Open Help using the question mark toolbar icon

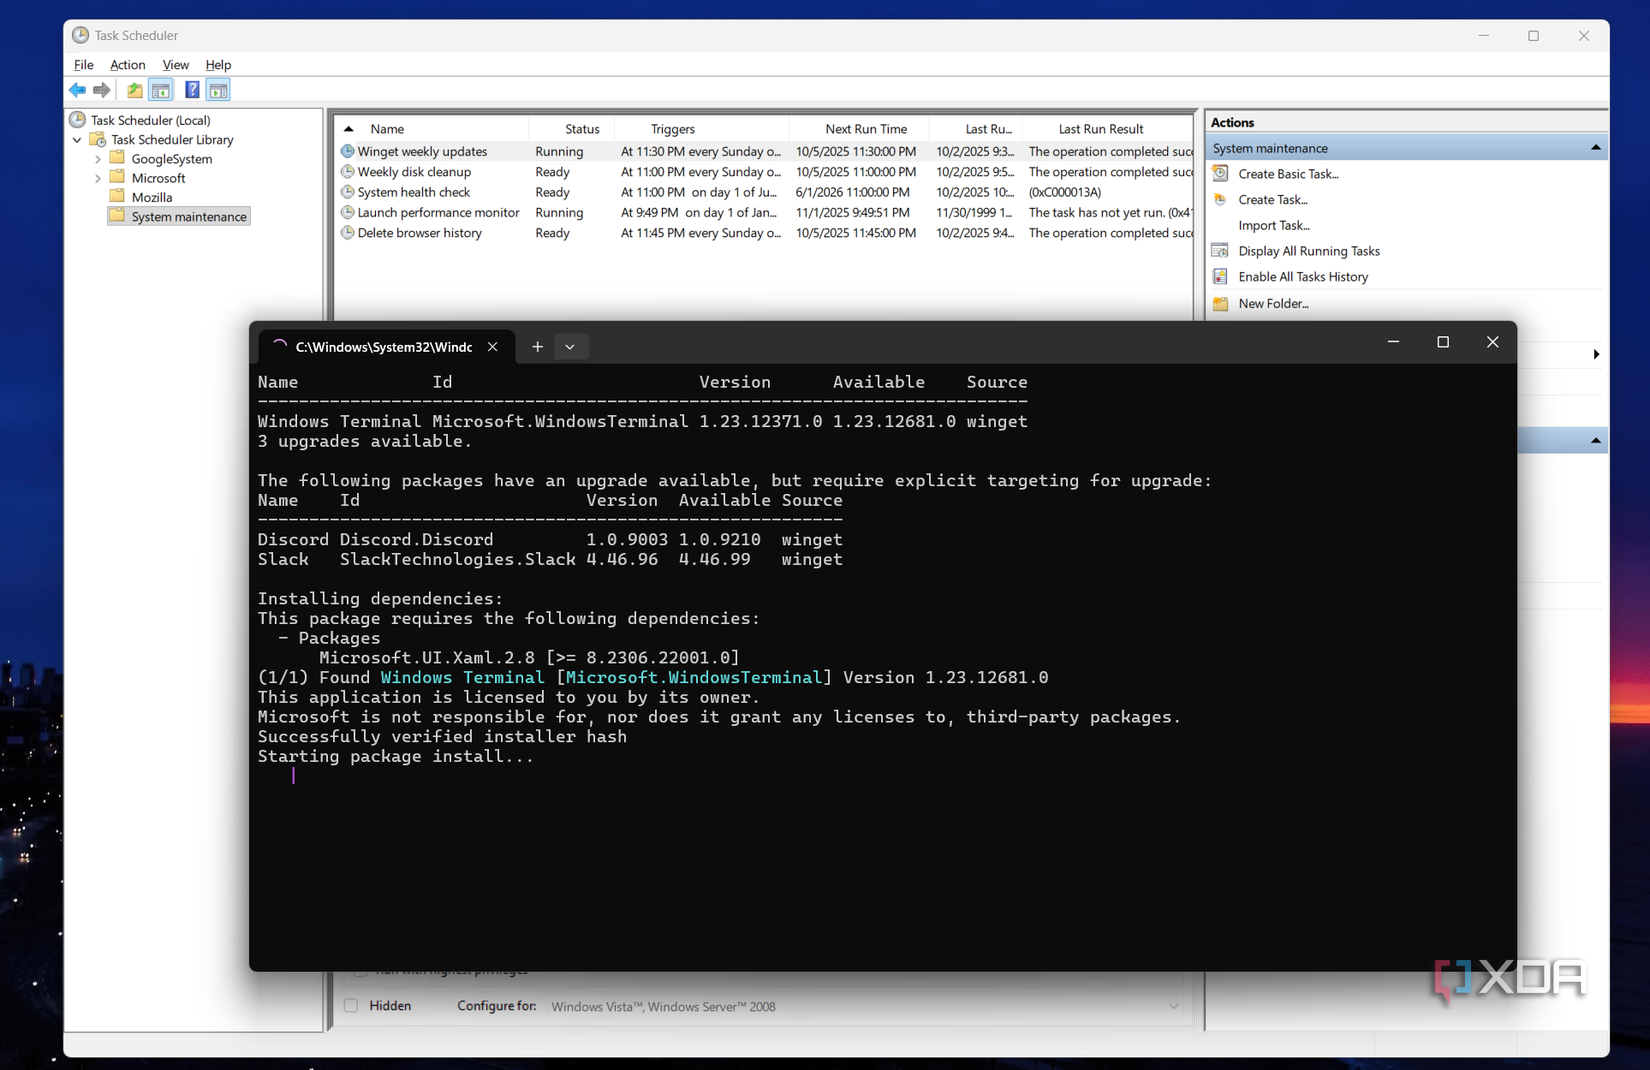[x=191, y=90]
